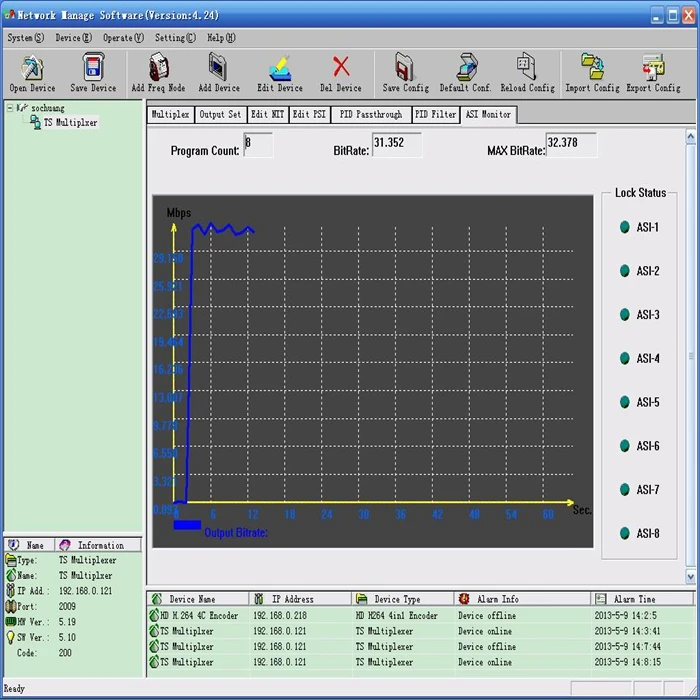Select the TS Multiplxer device icon in tree

point(35,122)
